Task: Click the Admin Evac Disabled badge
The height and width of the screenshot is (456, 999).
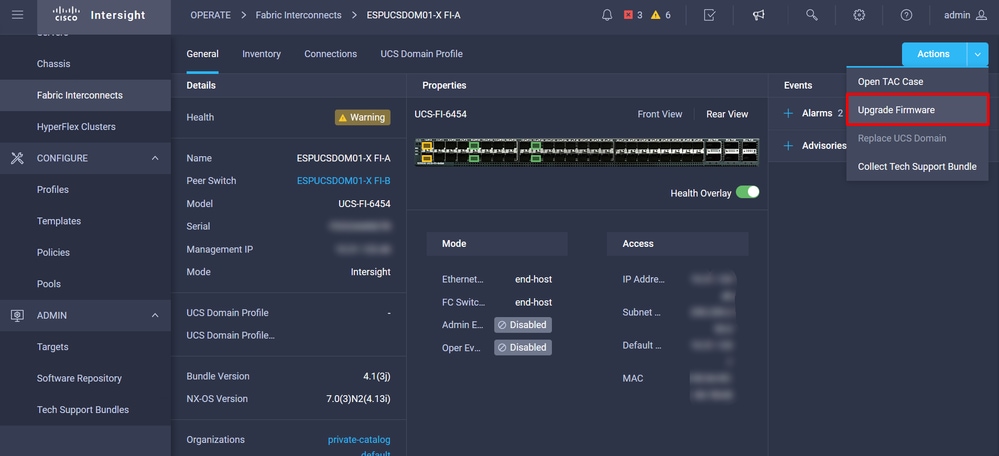Action: coord(523,325)
